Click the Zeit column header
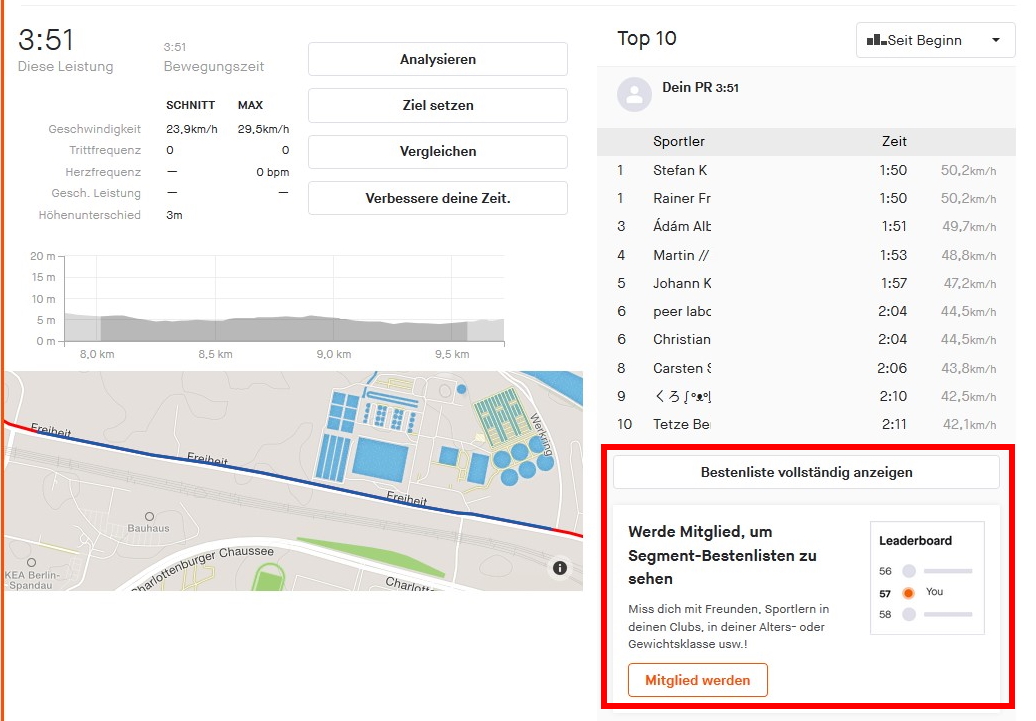 pyautogui.click(x=894, y=142)
